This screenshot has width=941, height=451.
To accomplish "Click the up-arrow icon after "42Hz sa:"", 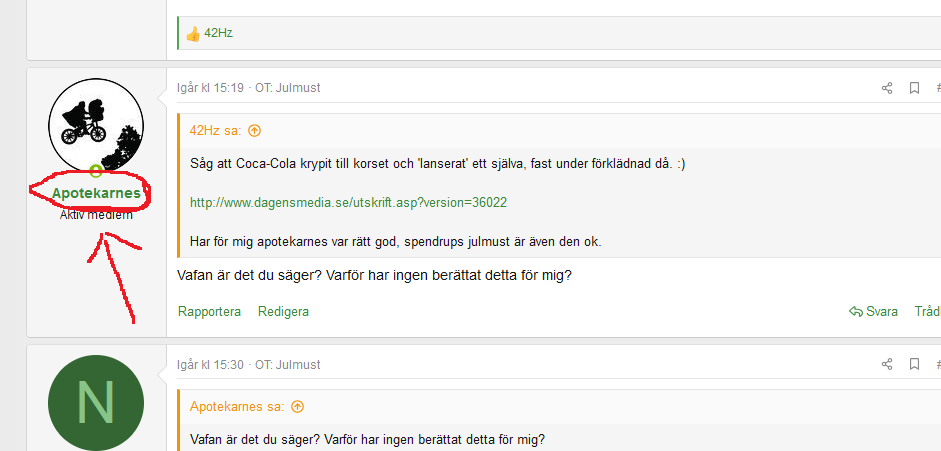I will coord(254,130).
